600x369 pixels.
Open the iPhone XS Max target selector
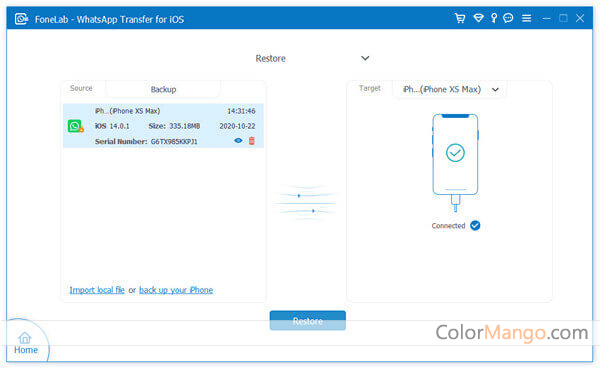pyautogui.click(x=450, y=90)
